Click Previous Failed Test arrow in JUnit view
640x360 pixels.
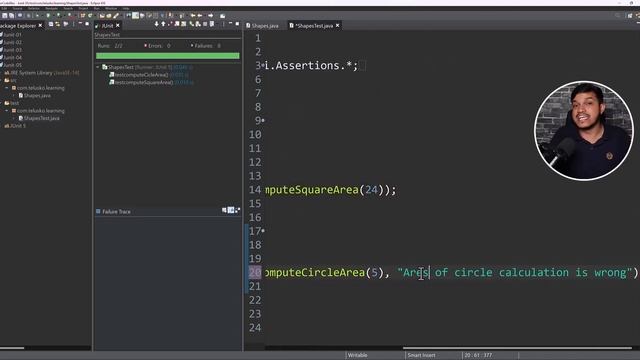pos(163,24)
